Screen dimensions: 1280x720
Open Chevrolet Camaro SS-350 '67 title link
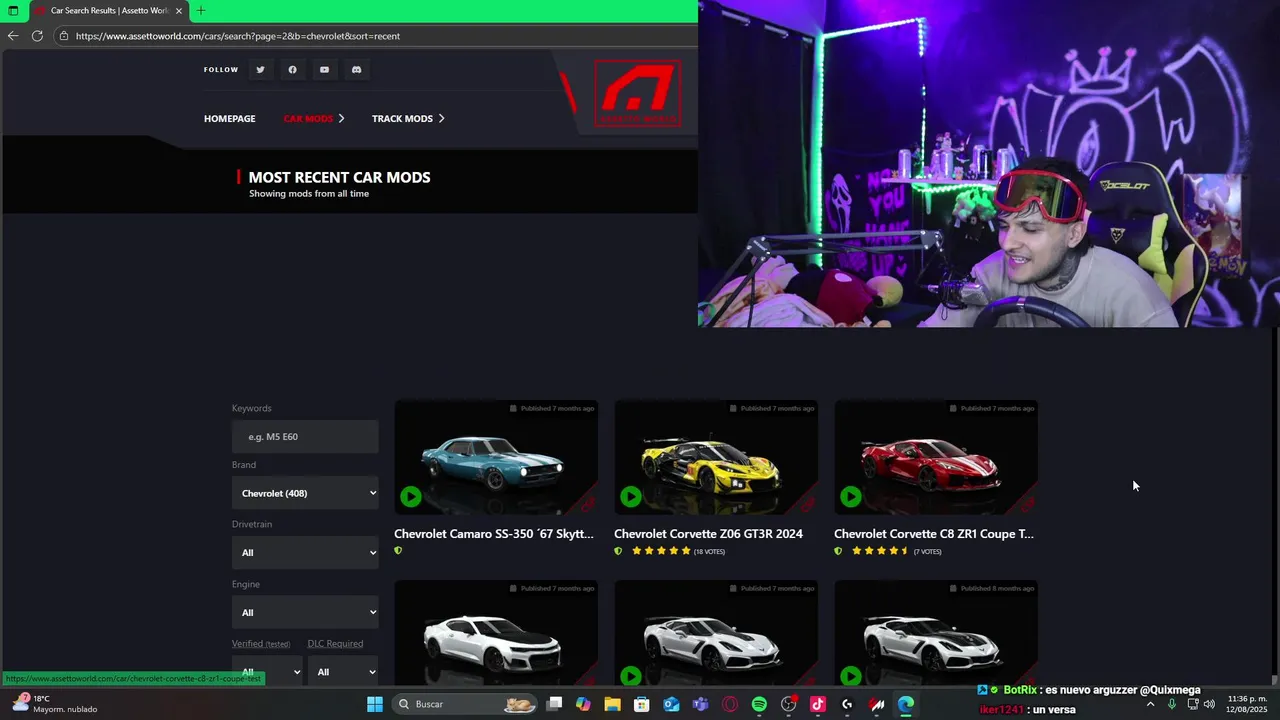(x=494, y=534)
